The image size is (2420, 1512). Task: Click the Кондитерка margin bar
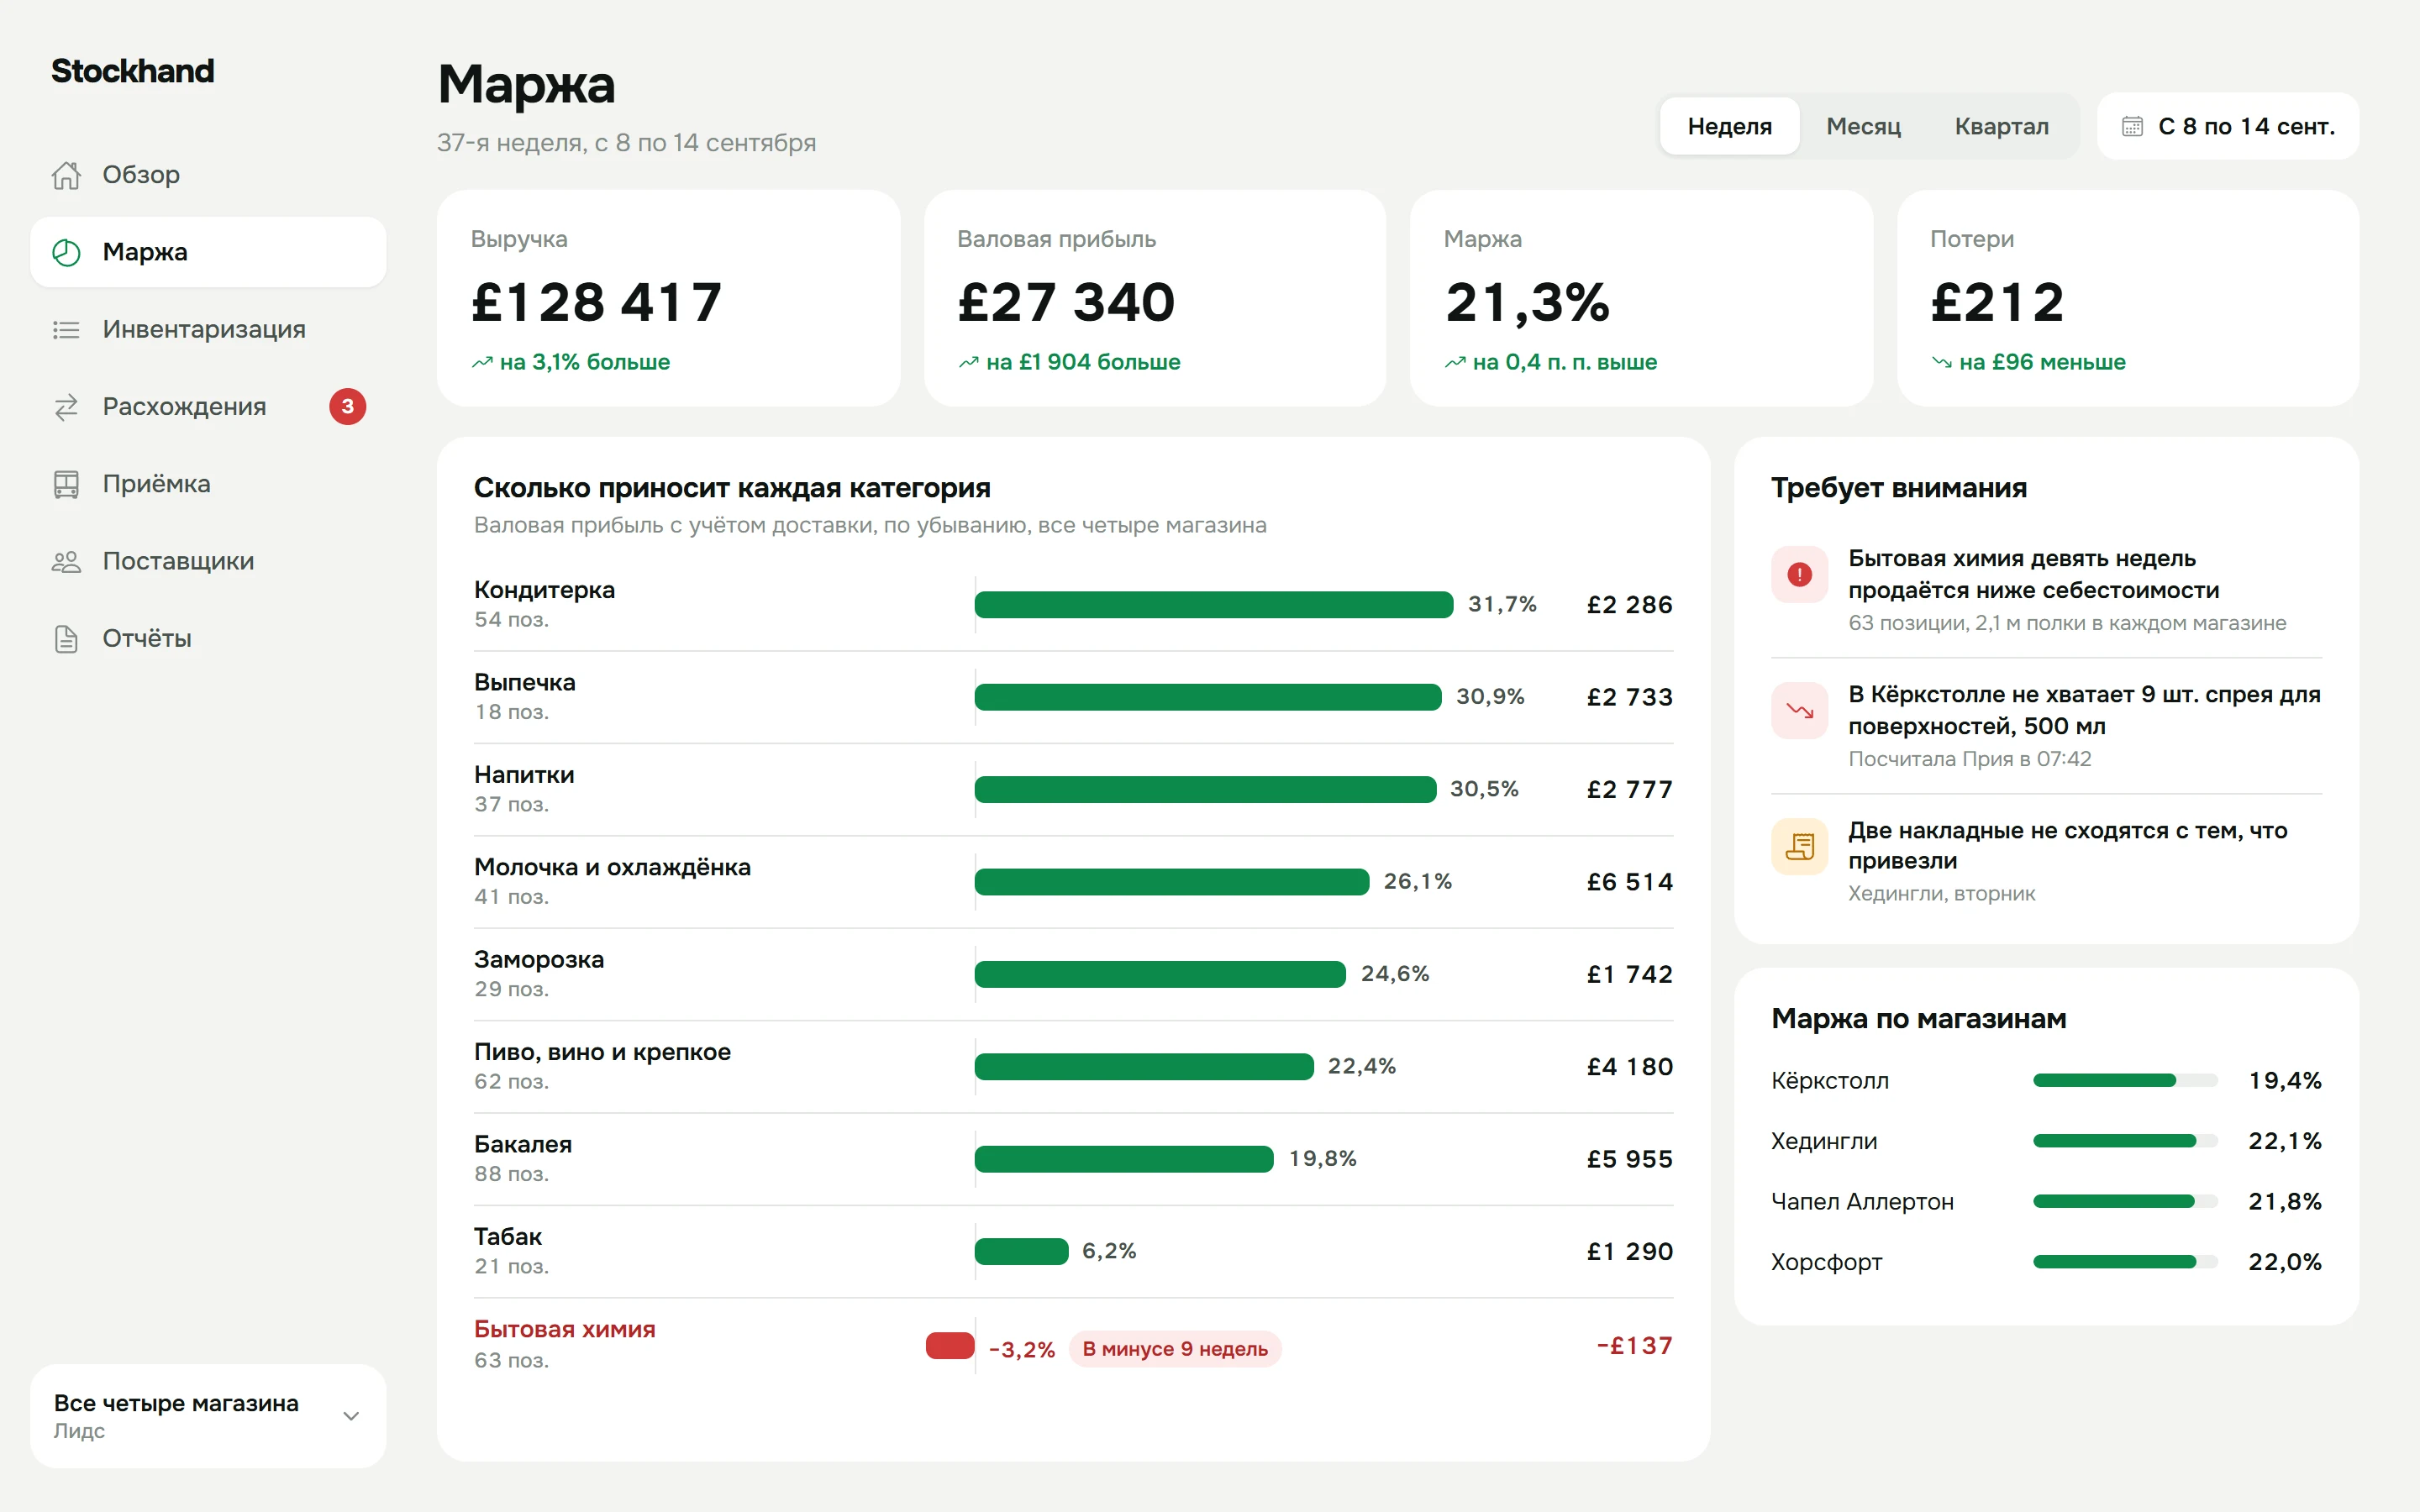point(1214,604)
